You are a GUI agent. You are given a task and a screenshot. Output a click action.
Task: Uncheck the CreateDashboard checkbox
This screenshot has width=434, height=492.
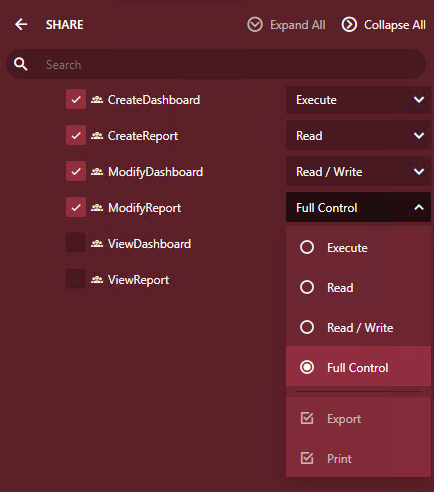[x=76, y=99]
